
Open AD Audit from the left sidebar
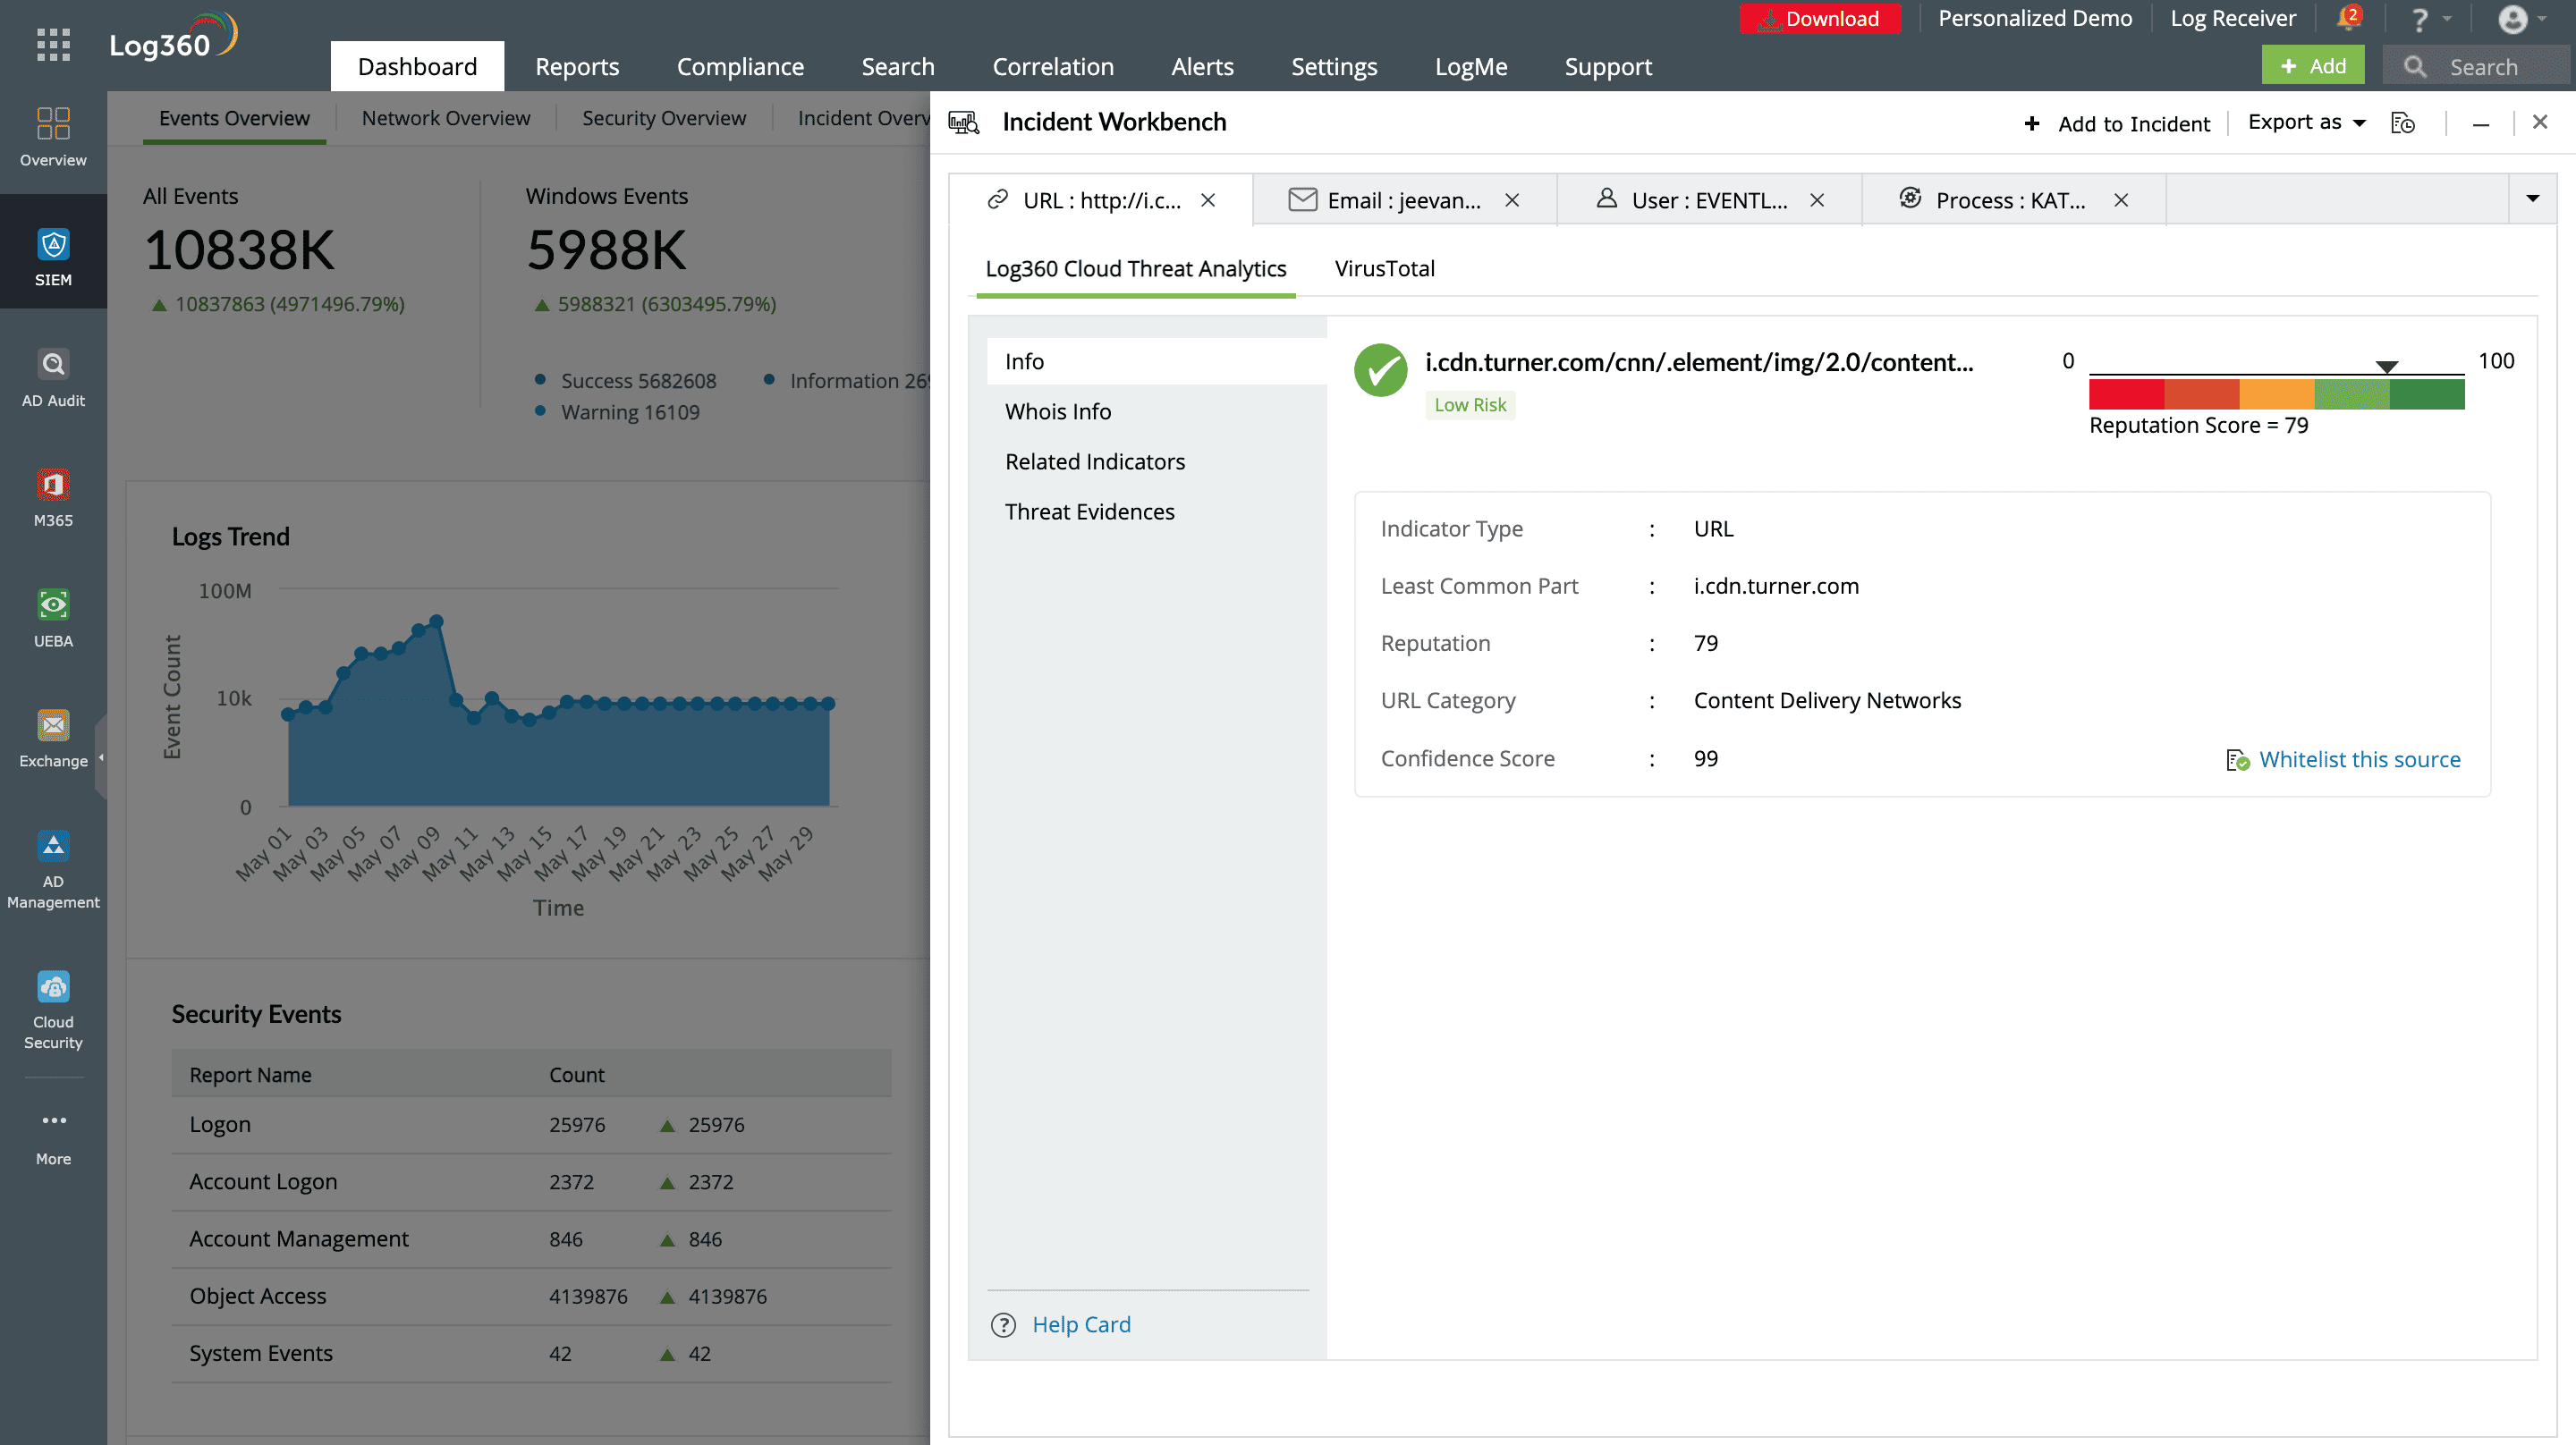pyautogui.click(x=53, y=375)
